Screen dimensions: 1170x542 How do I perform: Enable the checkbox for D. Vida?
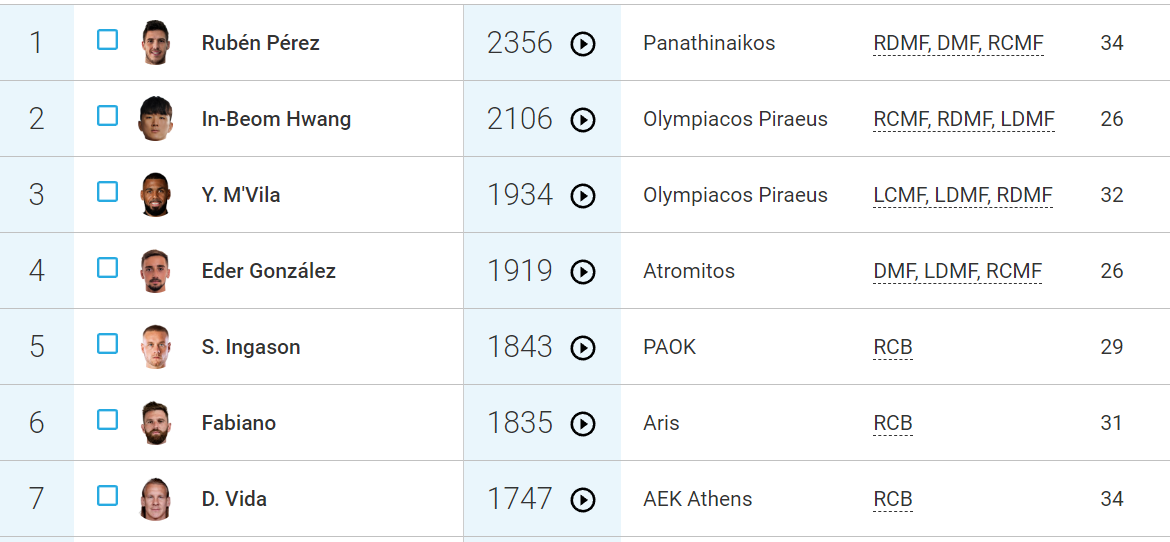pyautogui.click(x=107, y=496)
